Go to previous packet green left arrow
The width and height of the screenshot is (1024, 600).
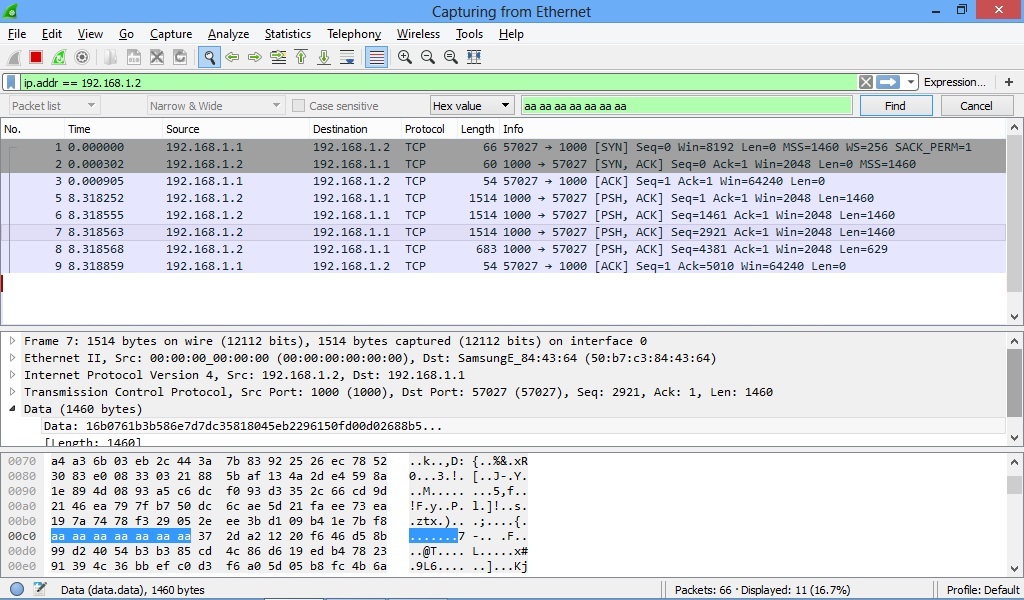[232, 57]
